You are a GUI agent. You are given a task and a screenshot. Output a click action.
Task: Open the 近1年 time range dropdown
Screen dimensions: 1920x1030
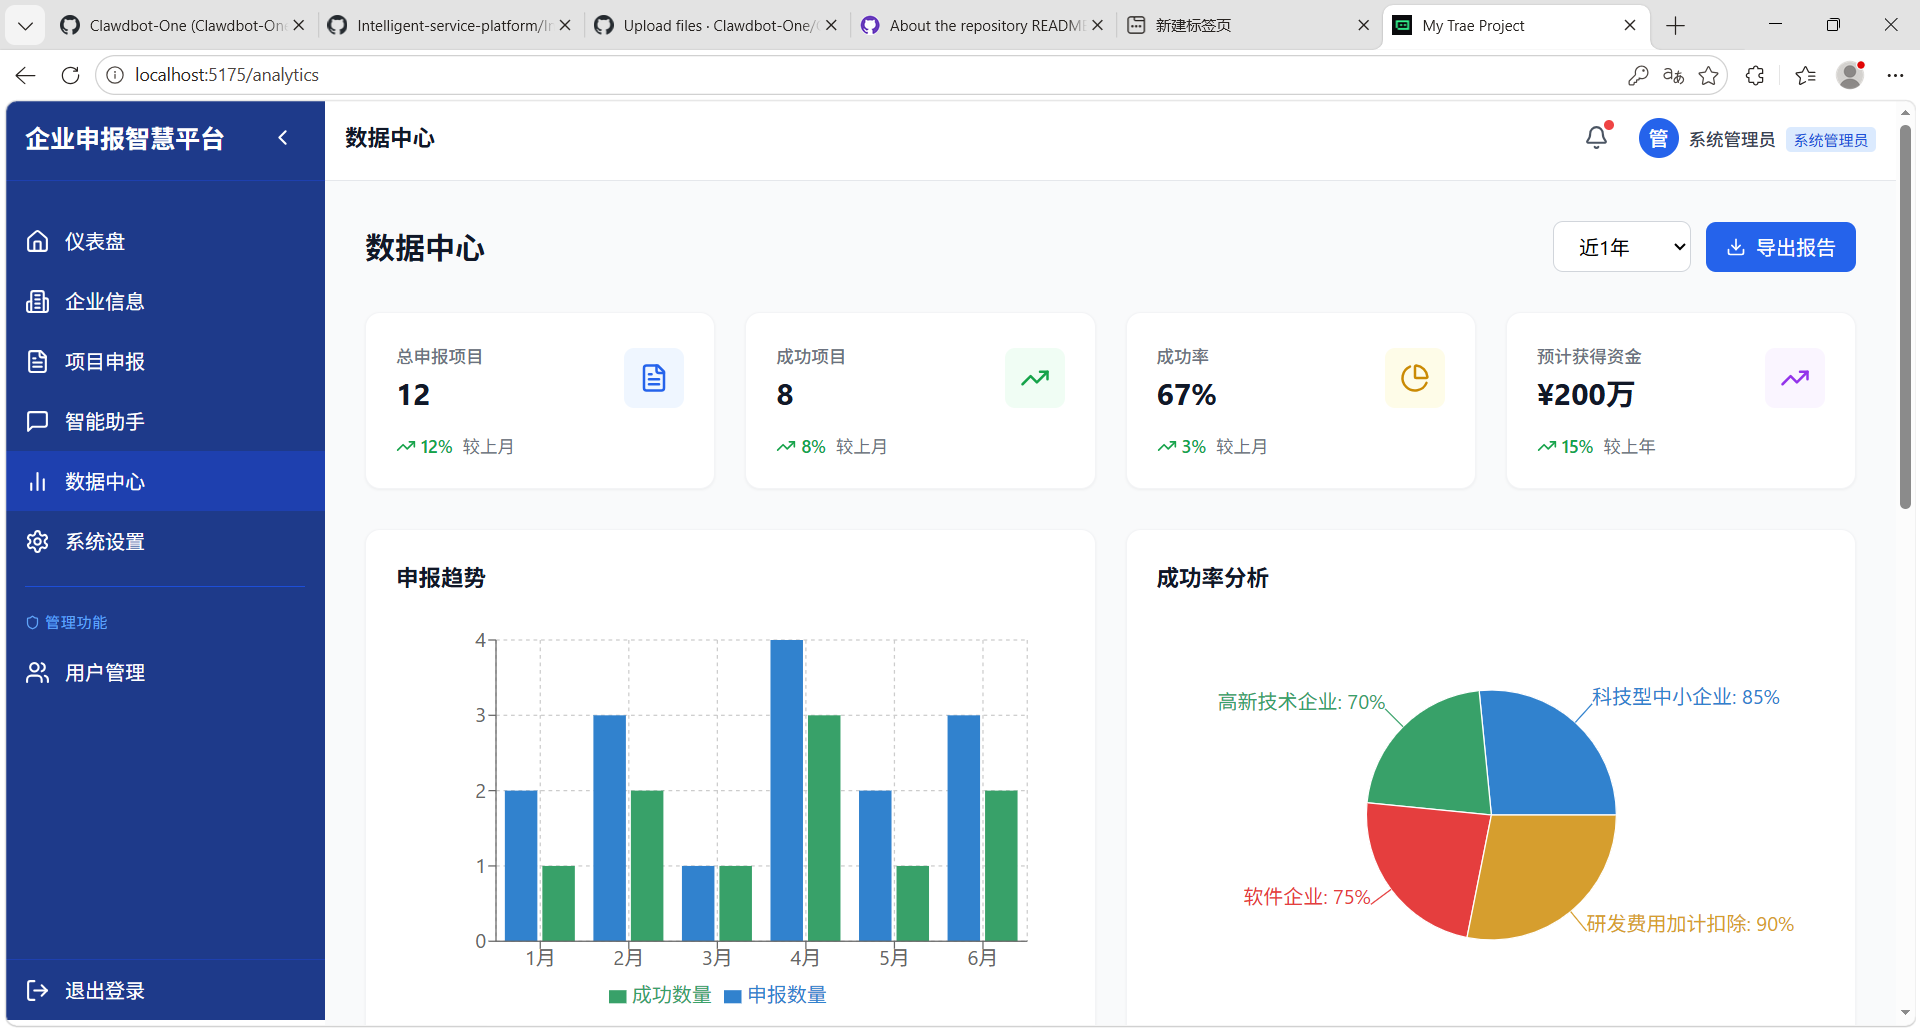tap(1621, 247)
